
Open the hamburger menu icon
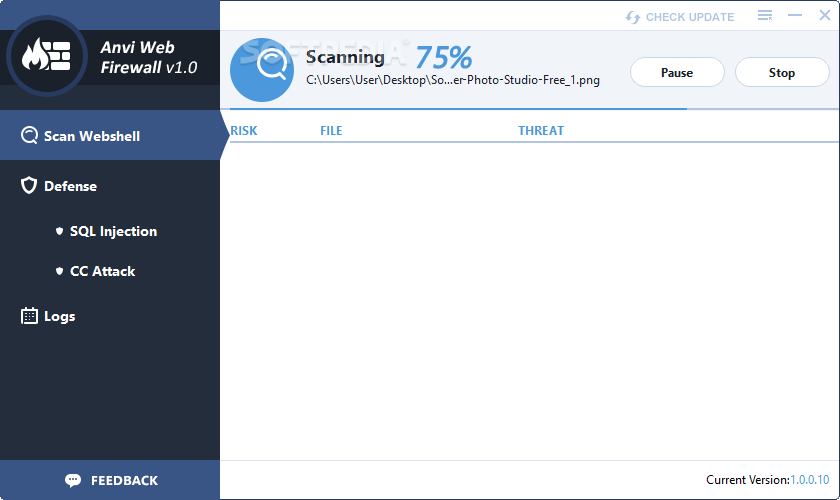coord(765,16)
